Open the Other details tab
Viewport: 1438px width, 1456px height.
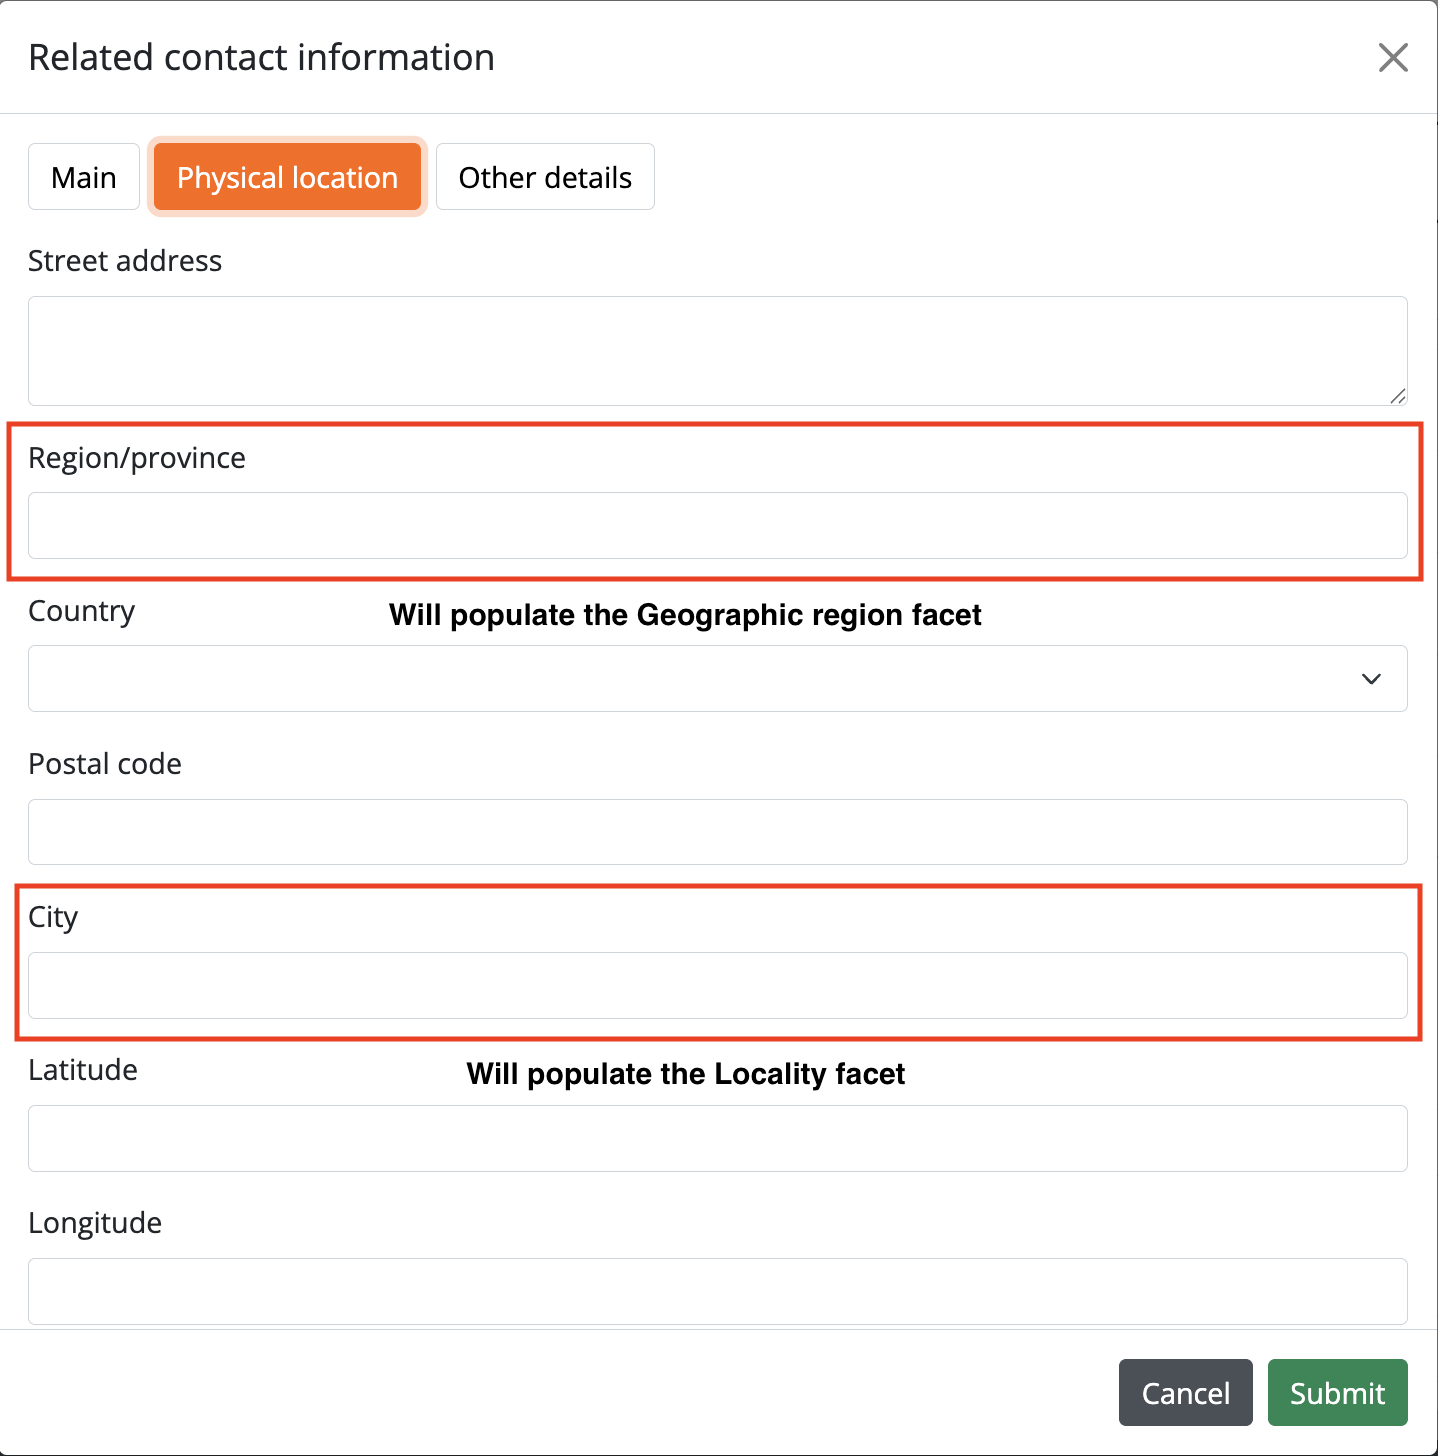coord(545,177)
